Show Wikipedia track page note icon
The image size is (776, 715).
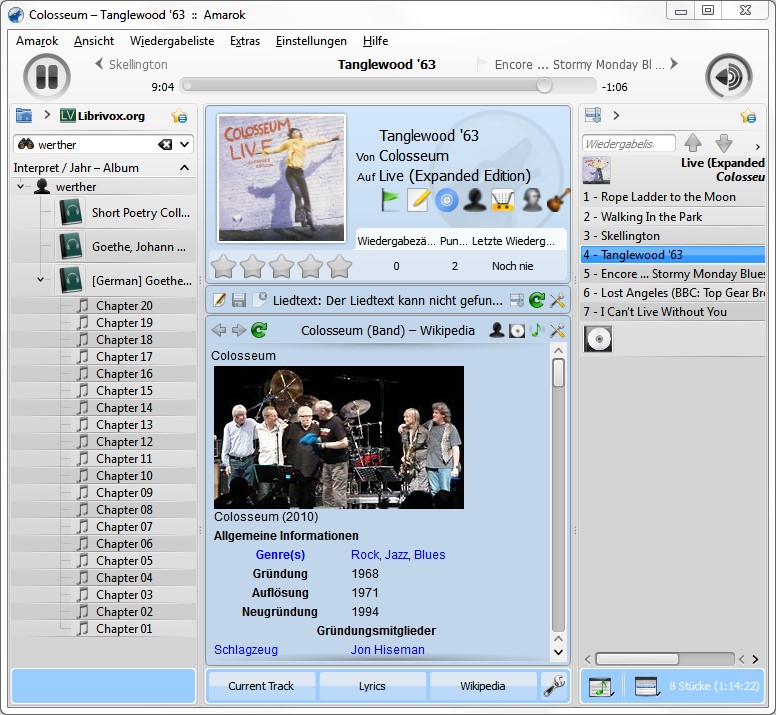tap(536, 330)
